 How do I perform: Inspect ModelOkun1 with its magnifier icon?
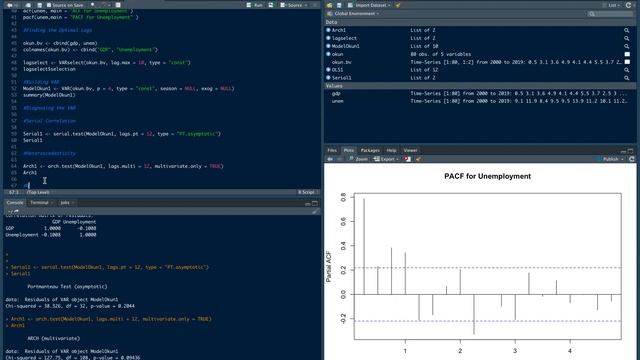pyautogui.click(x=627, y=46)
